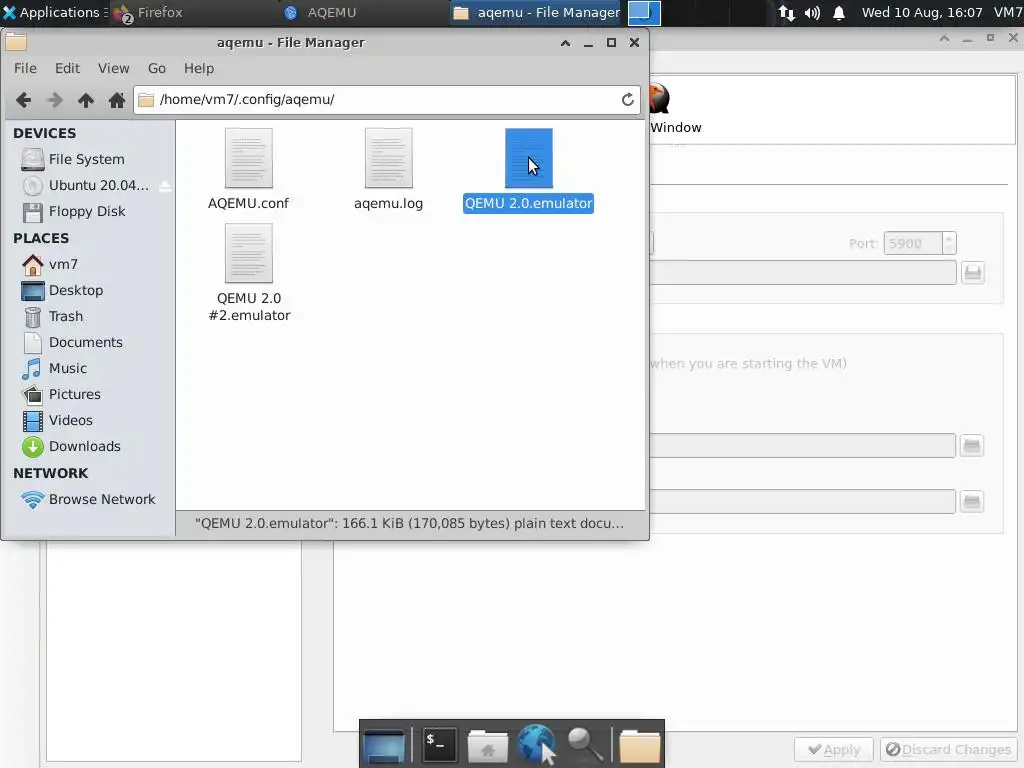Click the DEVICES sidebar heading
The height and width of the screenshot is (768, 1024).
(x=44, y=133)
